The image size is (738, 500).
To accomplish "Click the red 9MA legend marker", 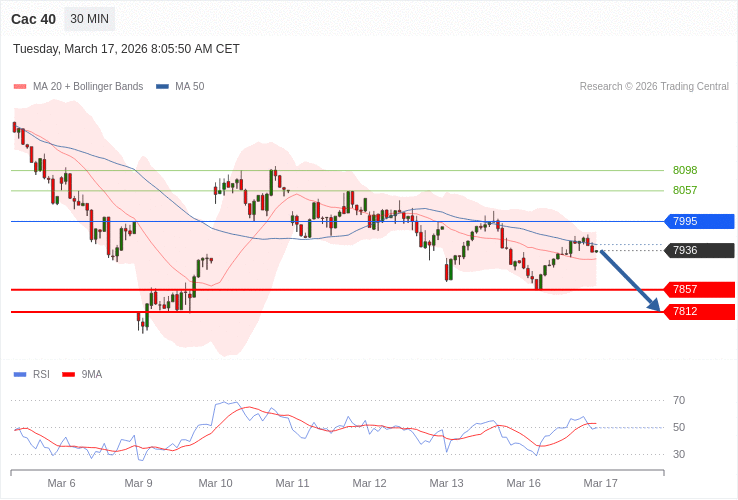I will [x=68, y=375].
